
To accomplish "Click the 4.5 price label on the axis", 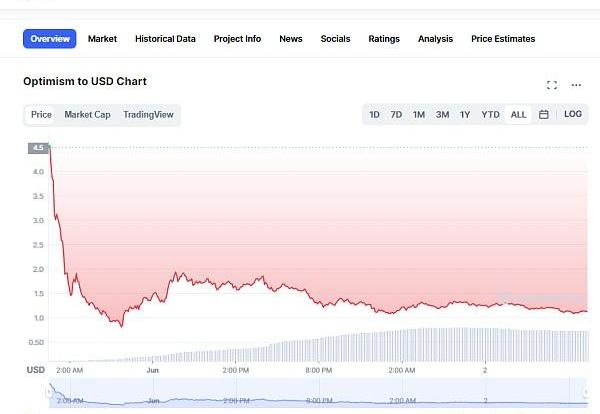I will click(x=38, y=148).
